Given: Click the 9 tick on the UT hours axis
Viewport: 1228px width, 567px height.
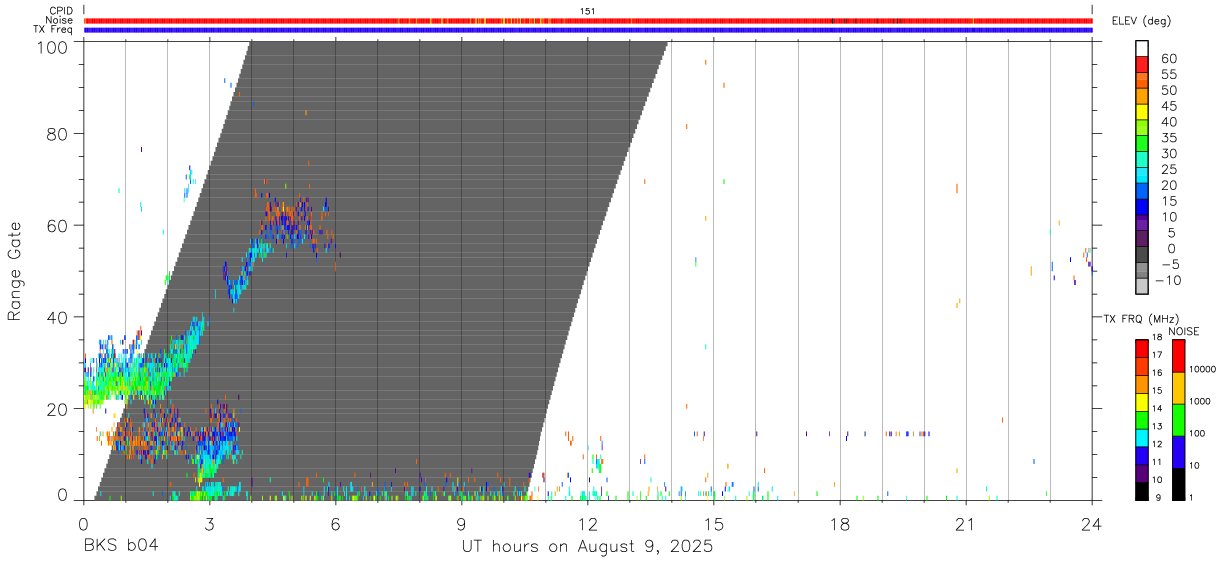Looking at the screenshot, I should click(x=461, y=523).
